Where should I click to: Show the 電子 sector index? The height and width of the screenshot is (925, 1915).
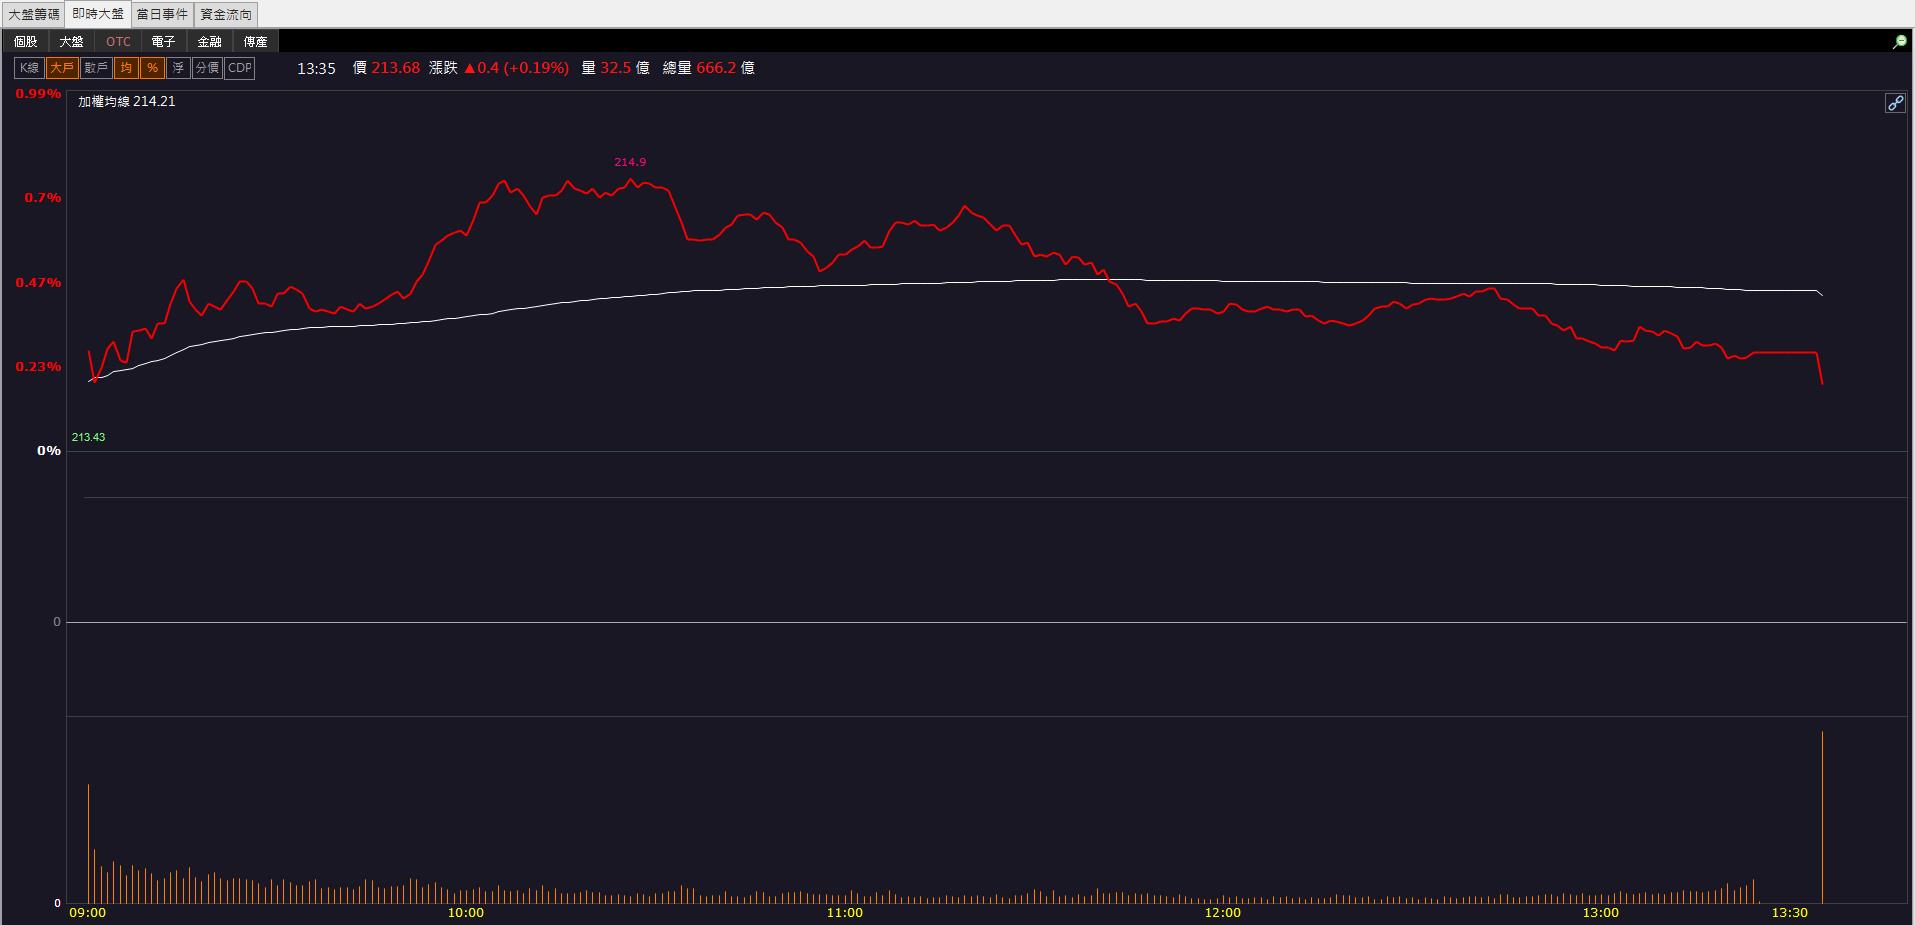163,41
